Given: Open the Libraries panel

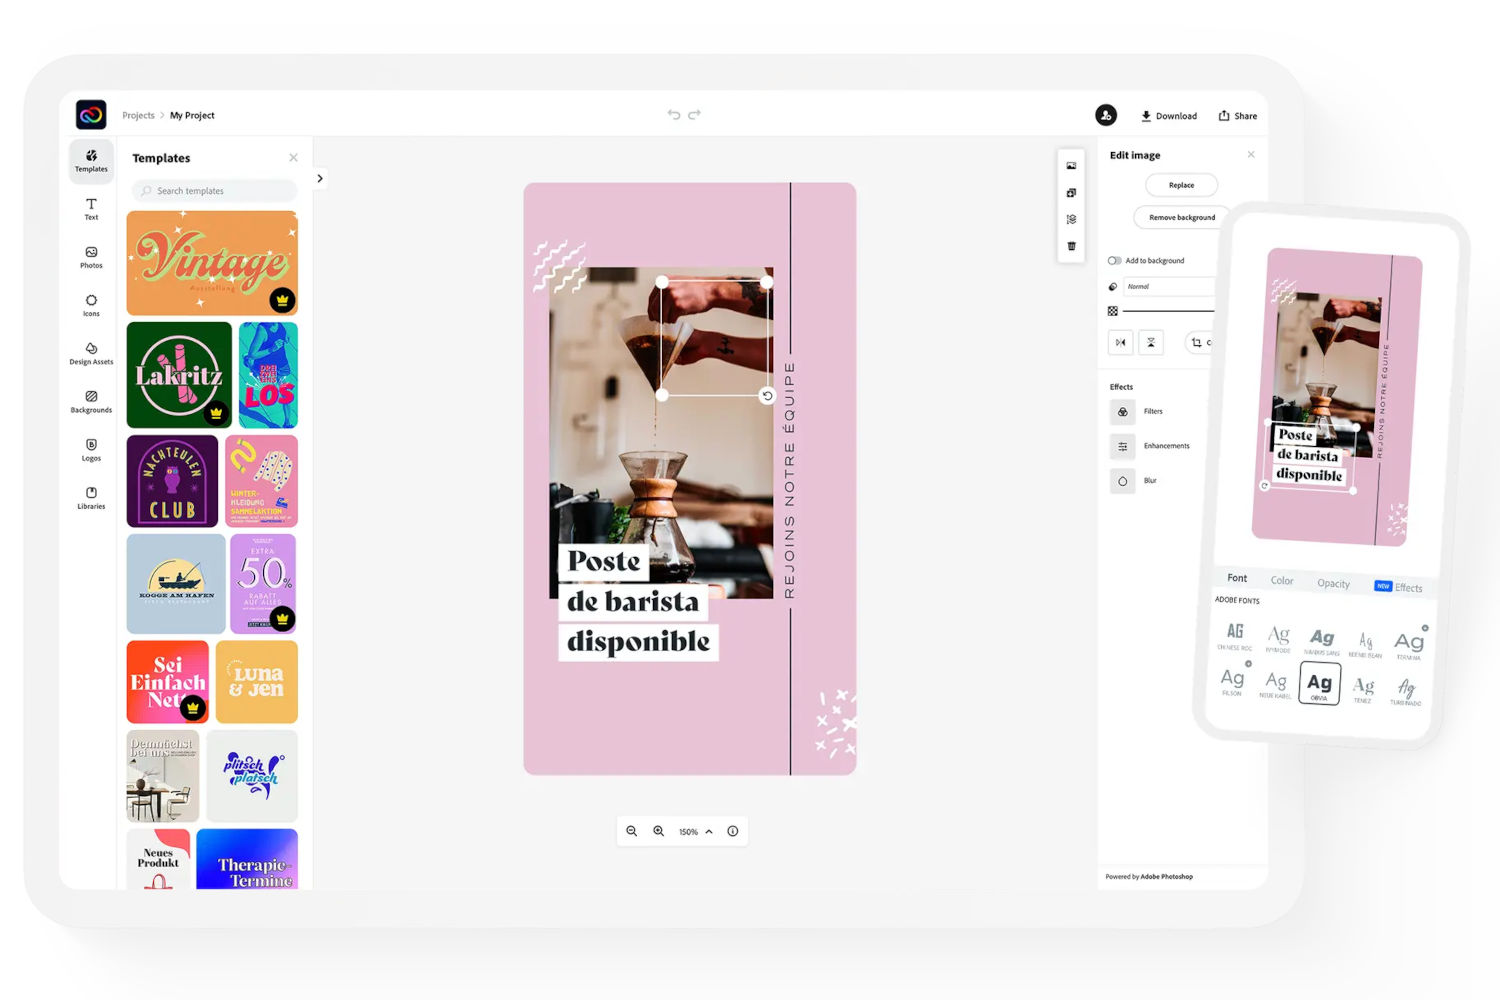Looking at the screenshot, I should 91,497.
